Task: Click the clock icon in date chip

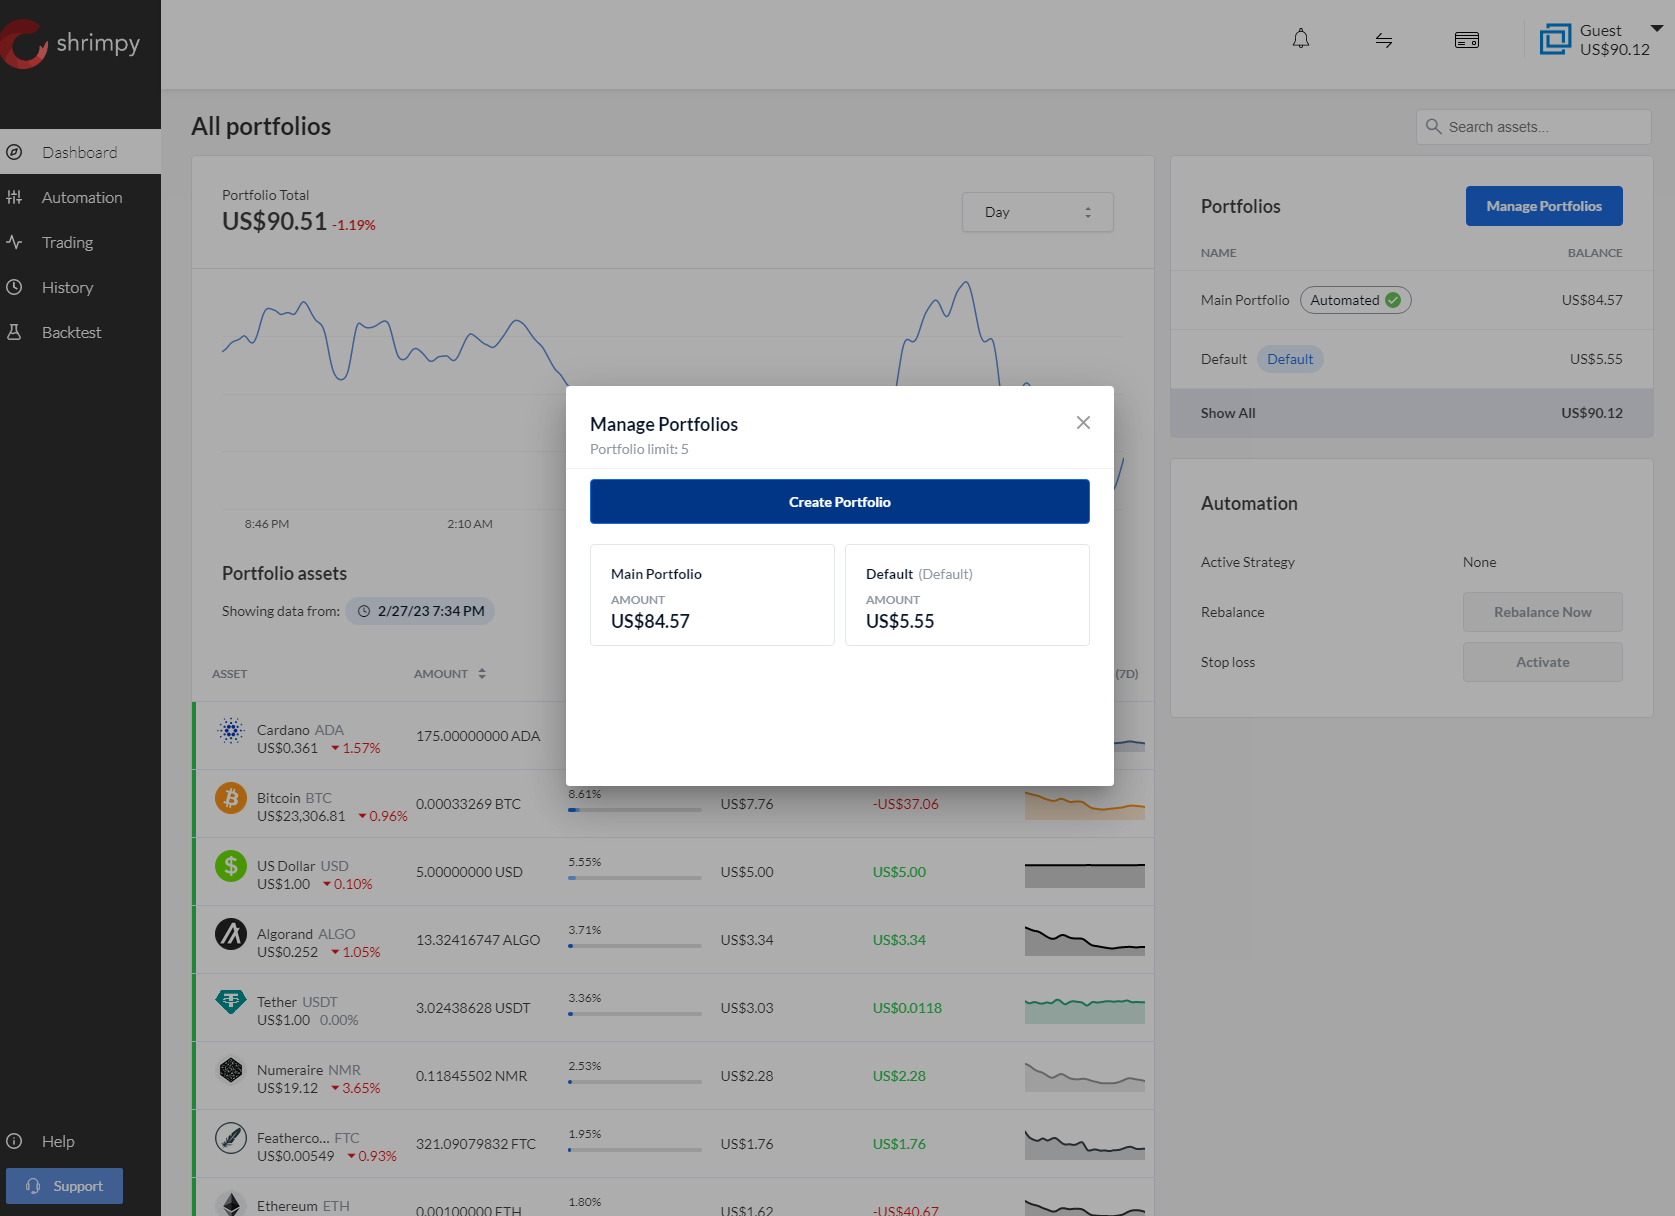Action: coord(364,611)
